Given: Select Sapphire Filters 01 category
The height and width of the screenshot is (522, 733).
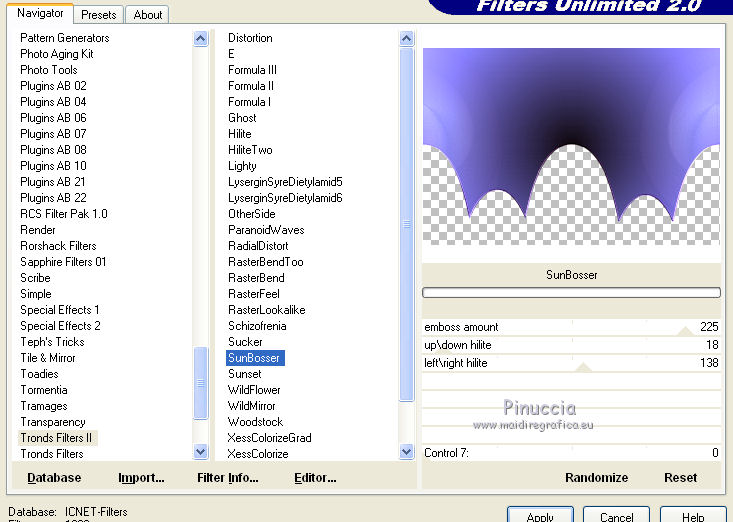Looking at the screenshot, I should click(63, 262).
